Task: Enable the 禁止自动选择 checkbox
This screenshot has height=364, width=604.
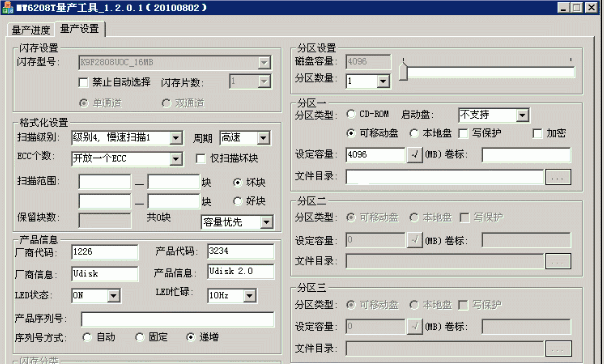Action: (83, 82)
